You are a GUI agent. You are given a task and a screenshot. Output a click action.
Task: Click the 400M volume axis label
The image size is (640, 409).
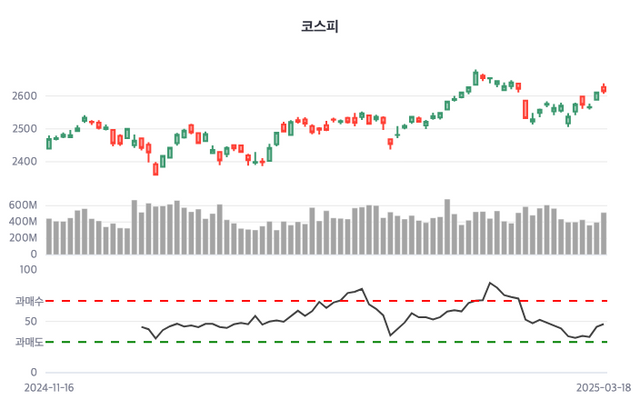pyautogui.click(x=22, y=222)
